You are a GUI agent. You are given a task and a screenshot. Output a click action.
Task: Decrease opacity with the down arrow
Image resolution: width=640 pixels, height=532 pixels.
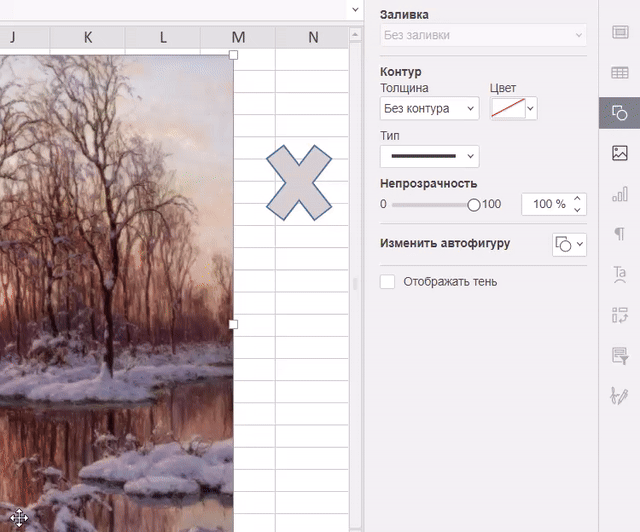point(577,209)
